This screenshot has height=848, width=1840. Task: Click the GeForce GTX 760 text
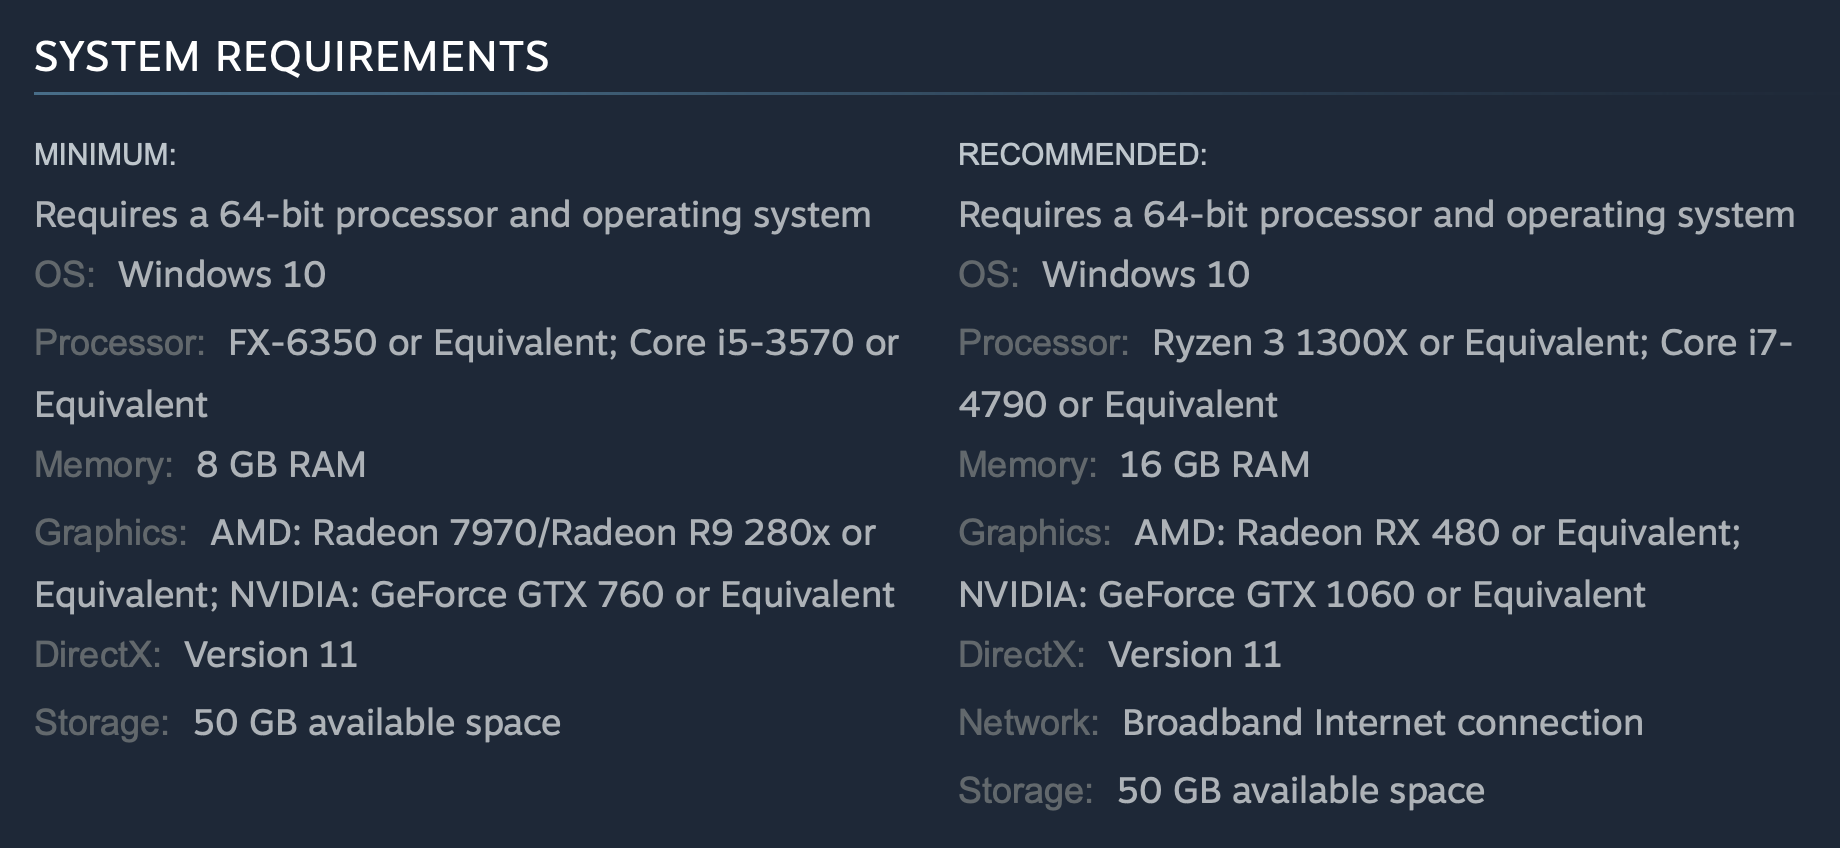tap(517, 595)
